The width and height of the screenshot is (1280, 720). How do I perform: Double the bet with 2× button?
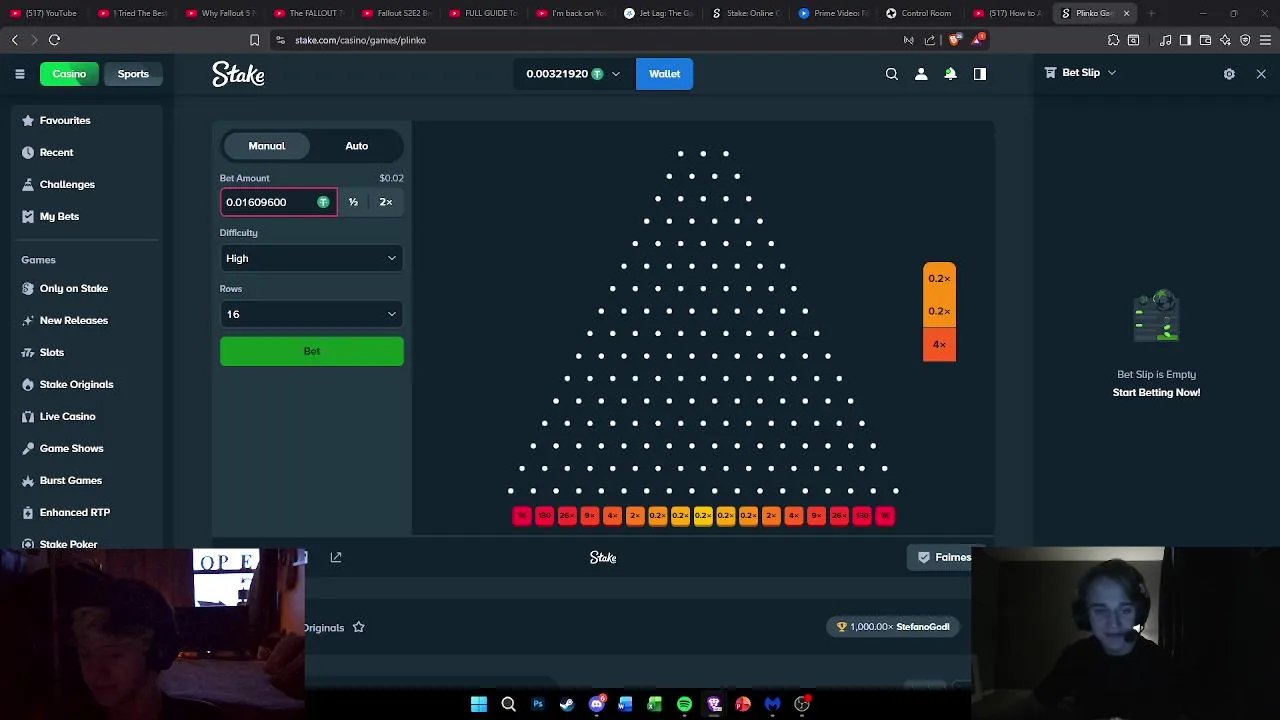point(386,202)
